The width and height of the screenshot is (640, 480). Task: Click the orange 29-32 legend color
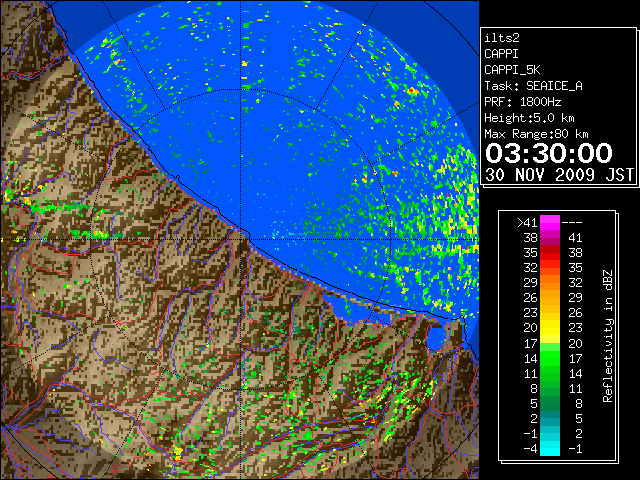550,282
